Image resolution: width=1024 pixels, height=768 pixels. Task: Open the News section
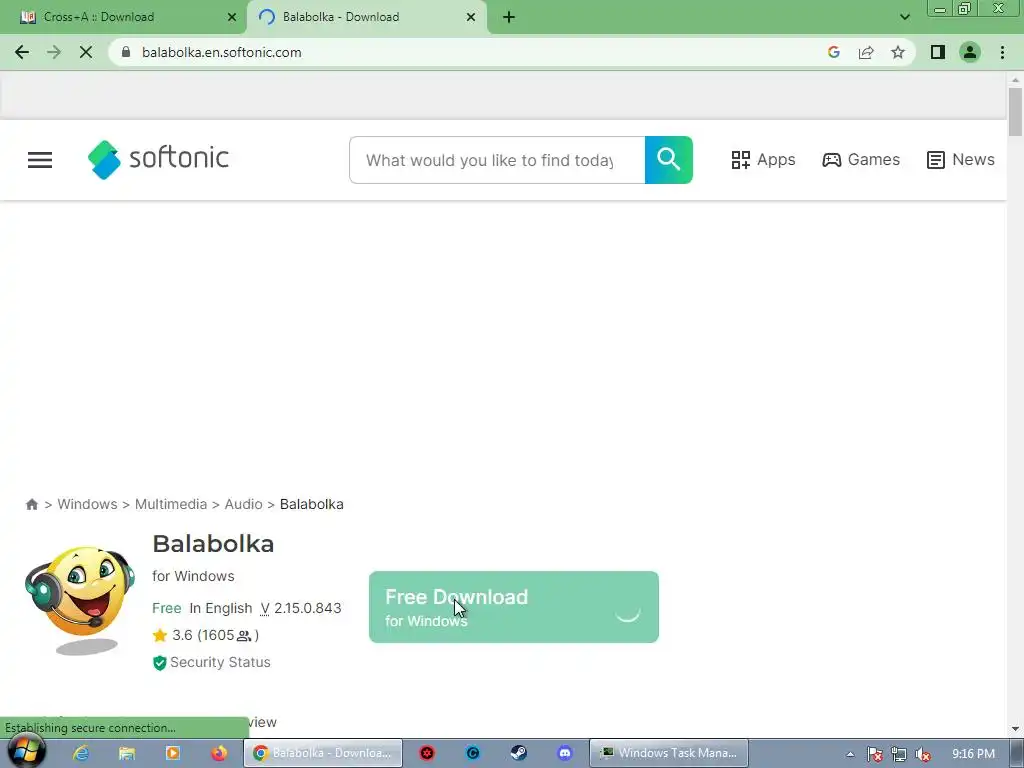click(x=961, y=160)
